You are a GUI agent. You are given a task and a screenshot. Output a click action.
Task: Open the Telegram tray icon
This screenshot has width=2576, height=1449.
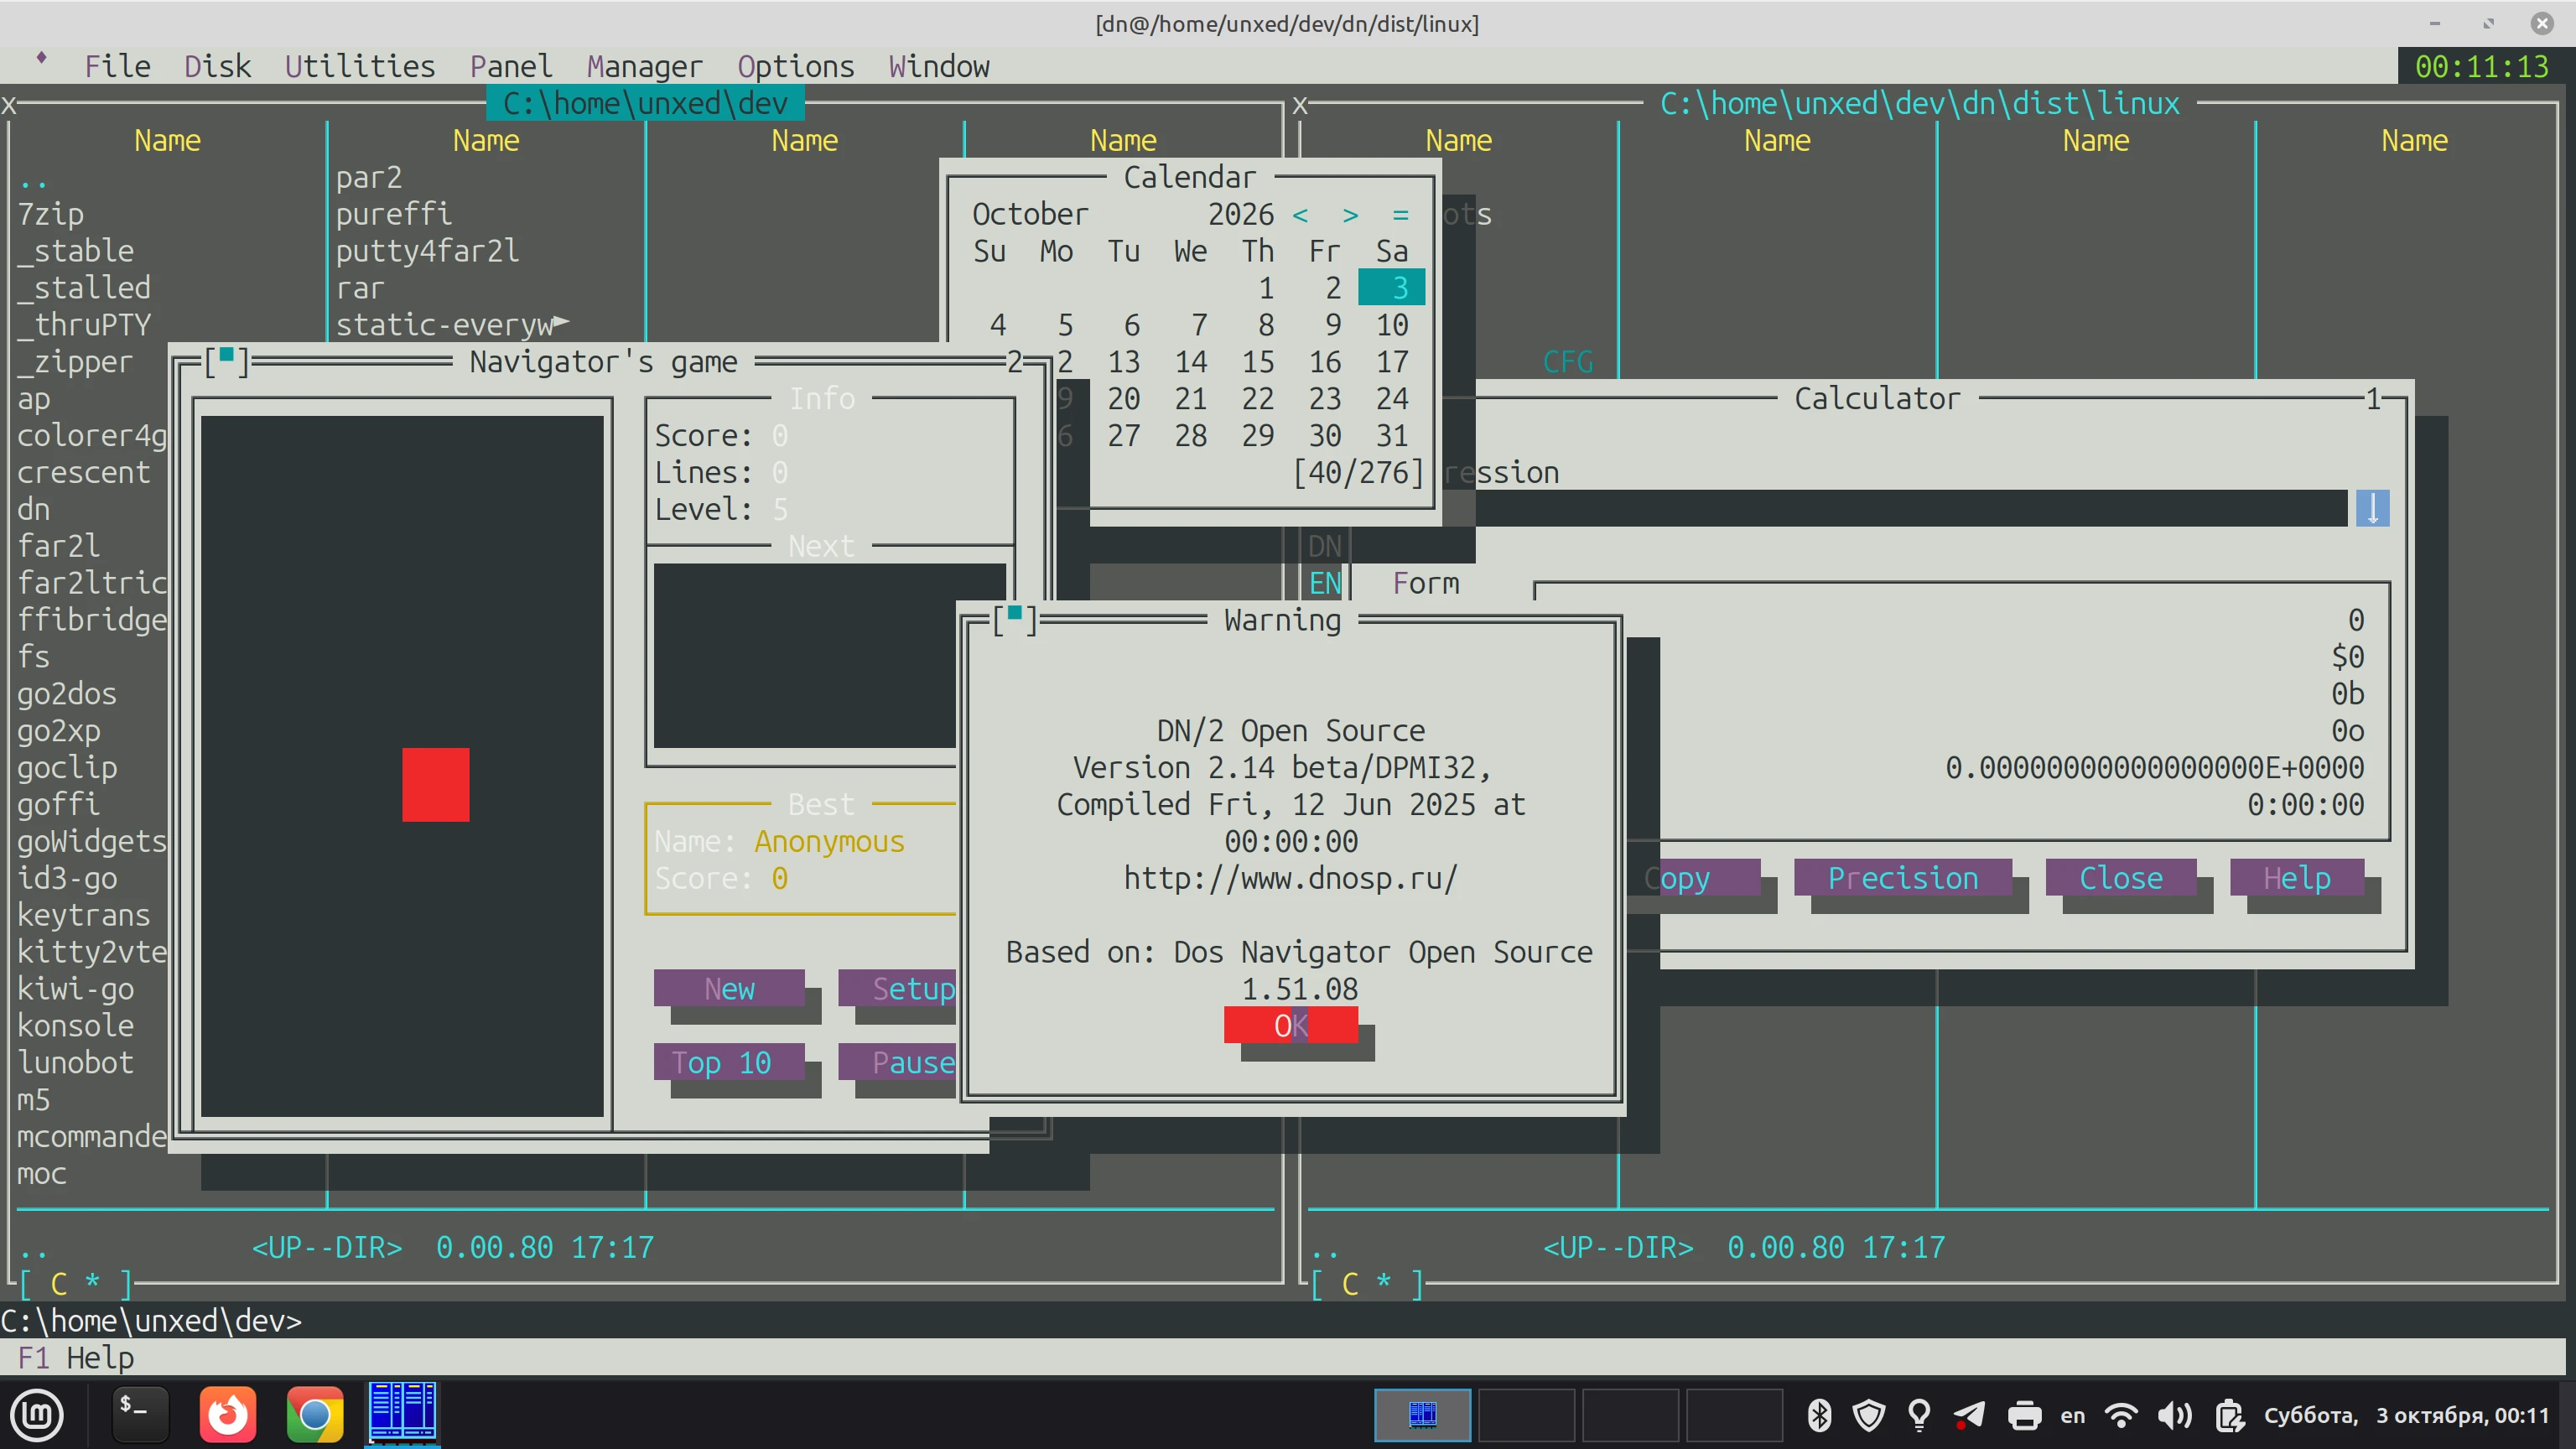coord(1970,1415)
